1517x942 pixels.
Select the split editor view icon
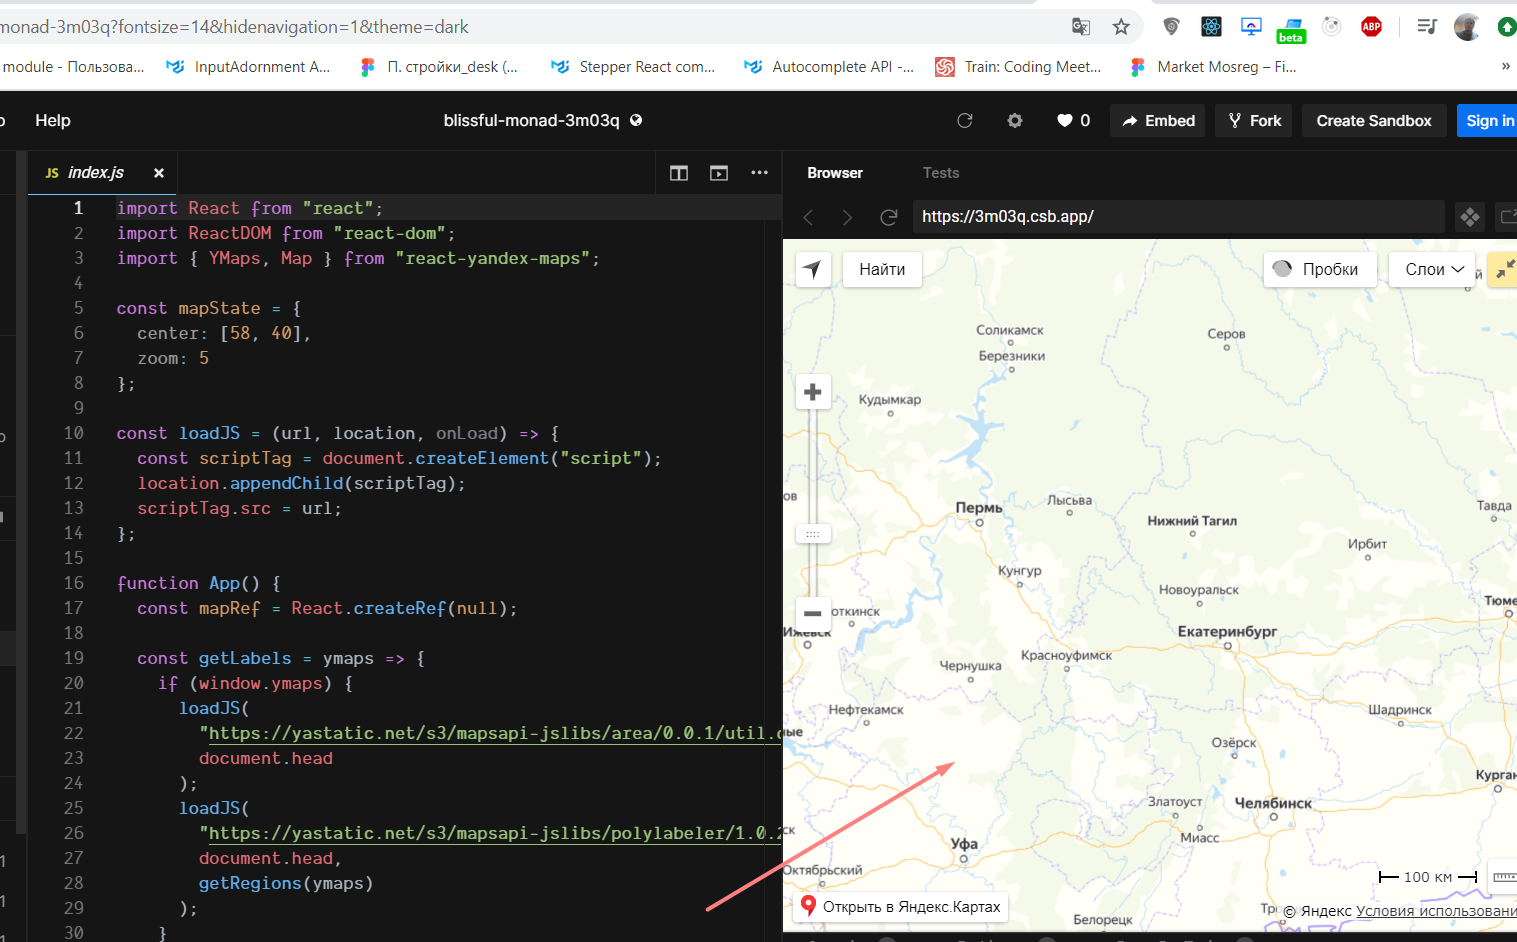(x=678, y=172)
